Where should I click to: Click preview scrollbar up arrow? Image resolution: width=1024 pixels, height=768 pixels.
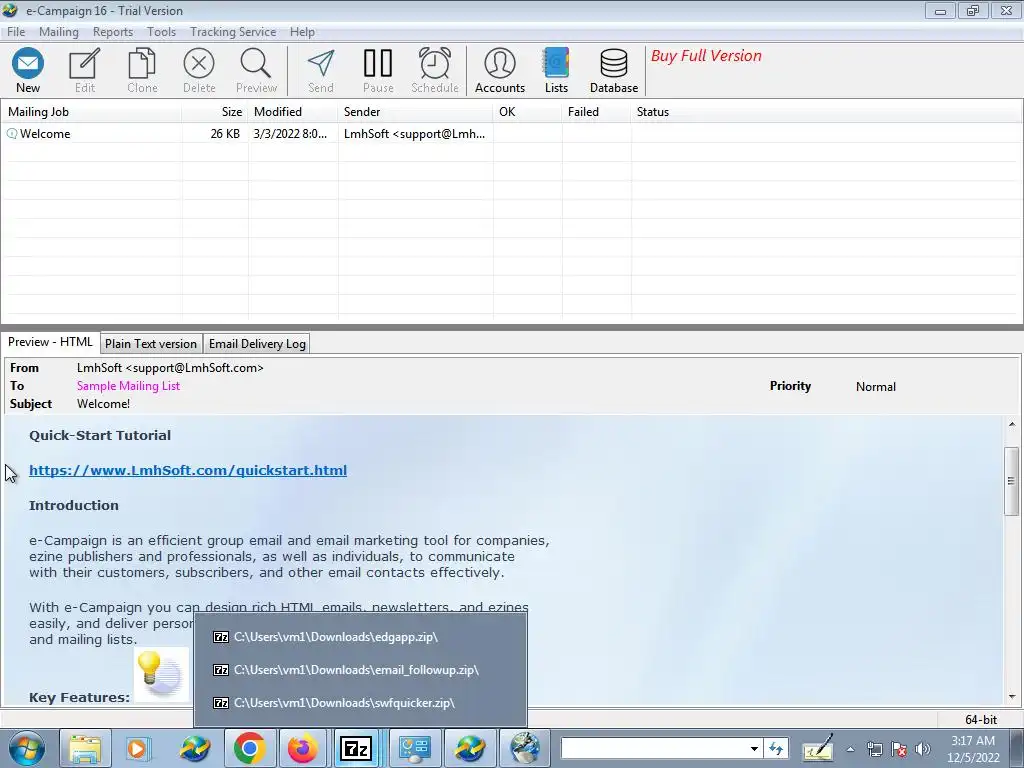coord(1012,424)
